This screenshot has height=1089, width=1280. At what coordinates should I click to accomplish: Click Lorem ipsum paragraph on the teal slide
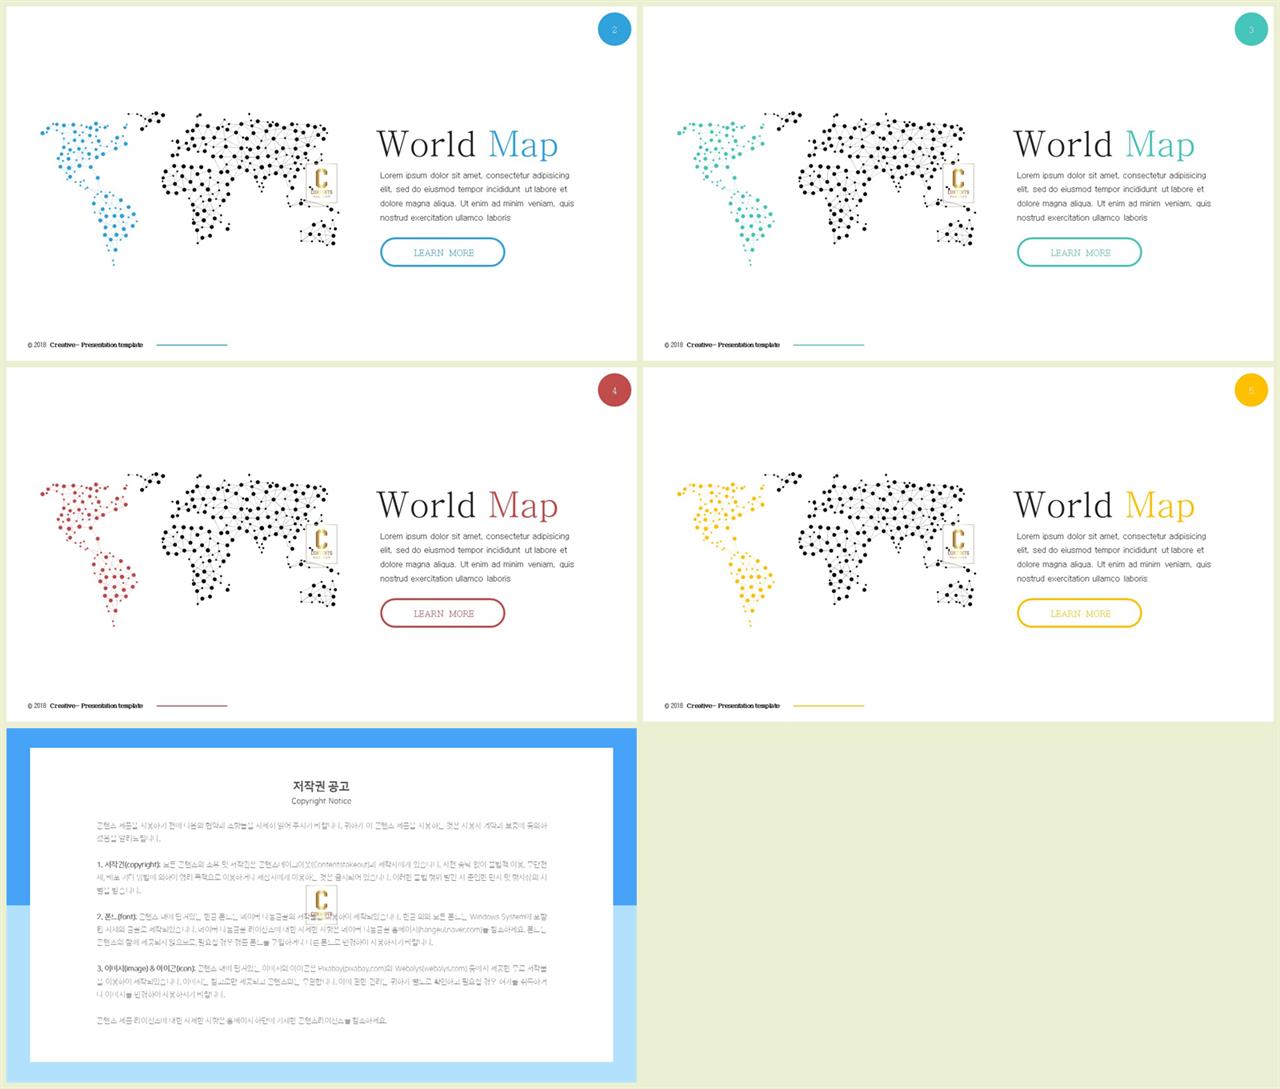[1114, 196]
